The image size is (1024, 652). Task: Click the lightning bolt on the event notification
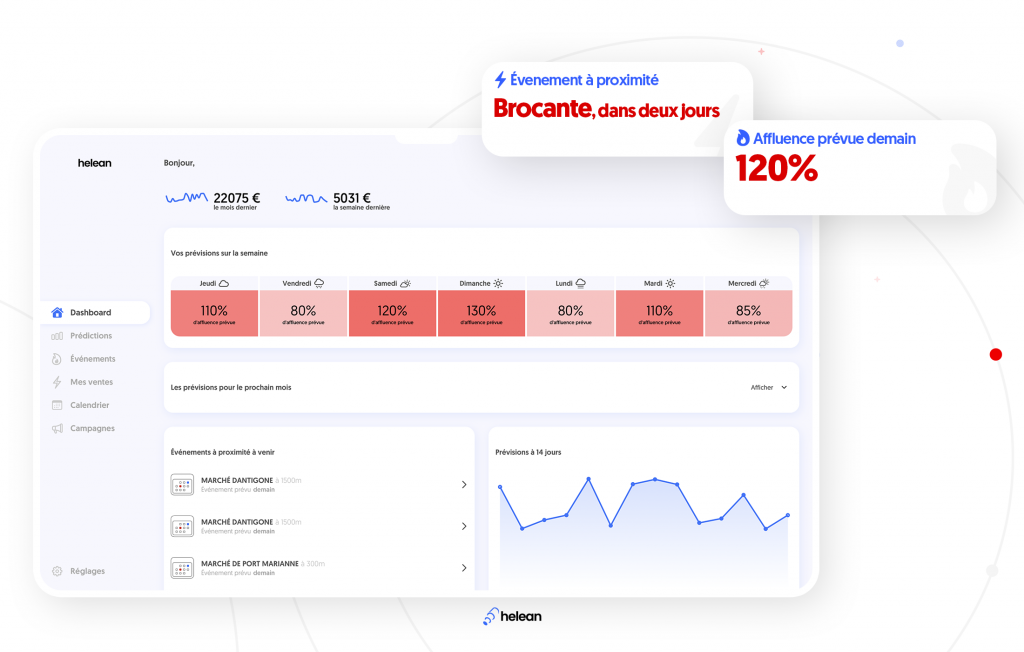tap(499, 79)
